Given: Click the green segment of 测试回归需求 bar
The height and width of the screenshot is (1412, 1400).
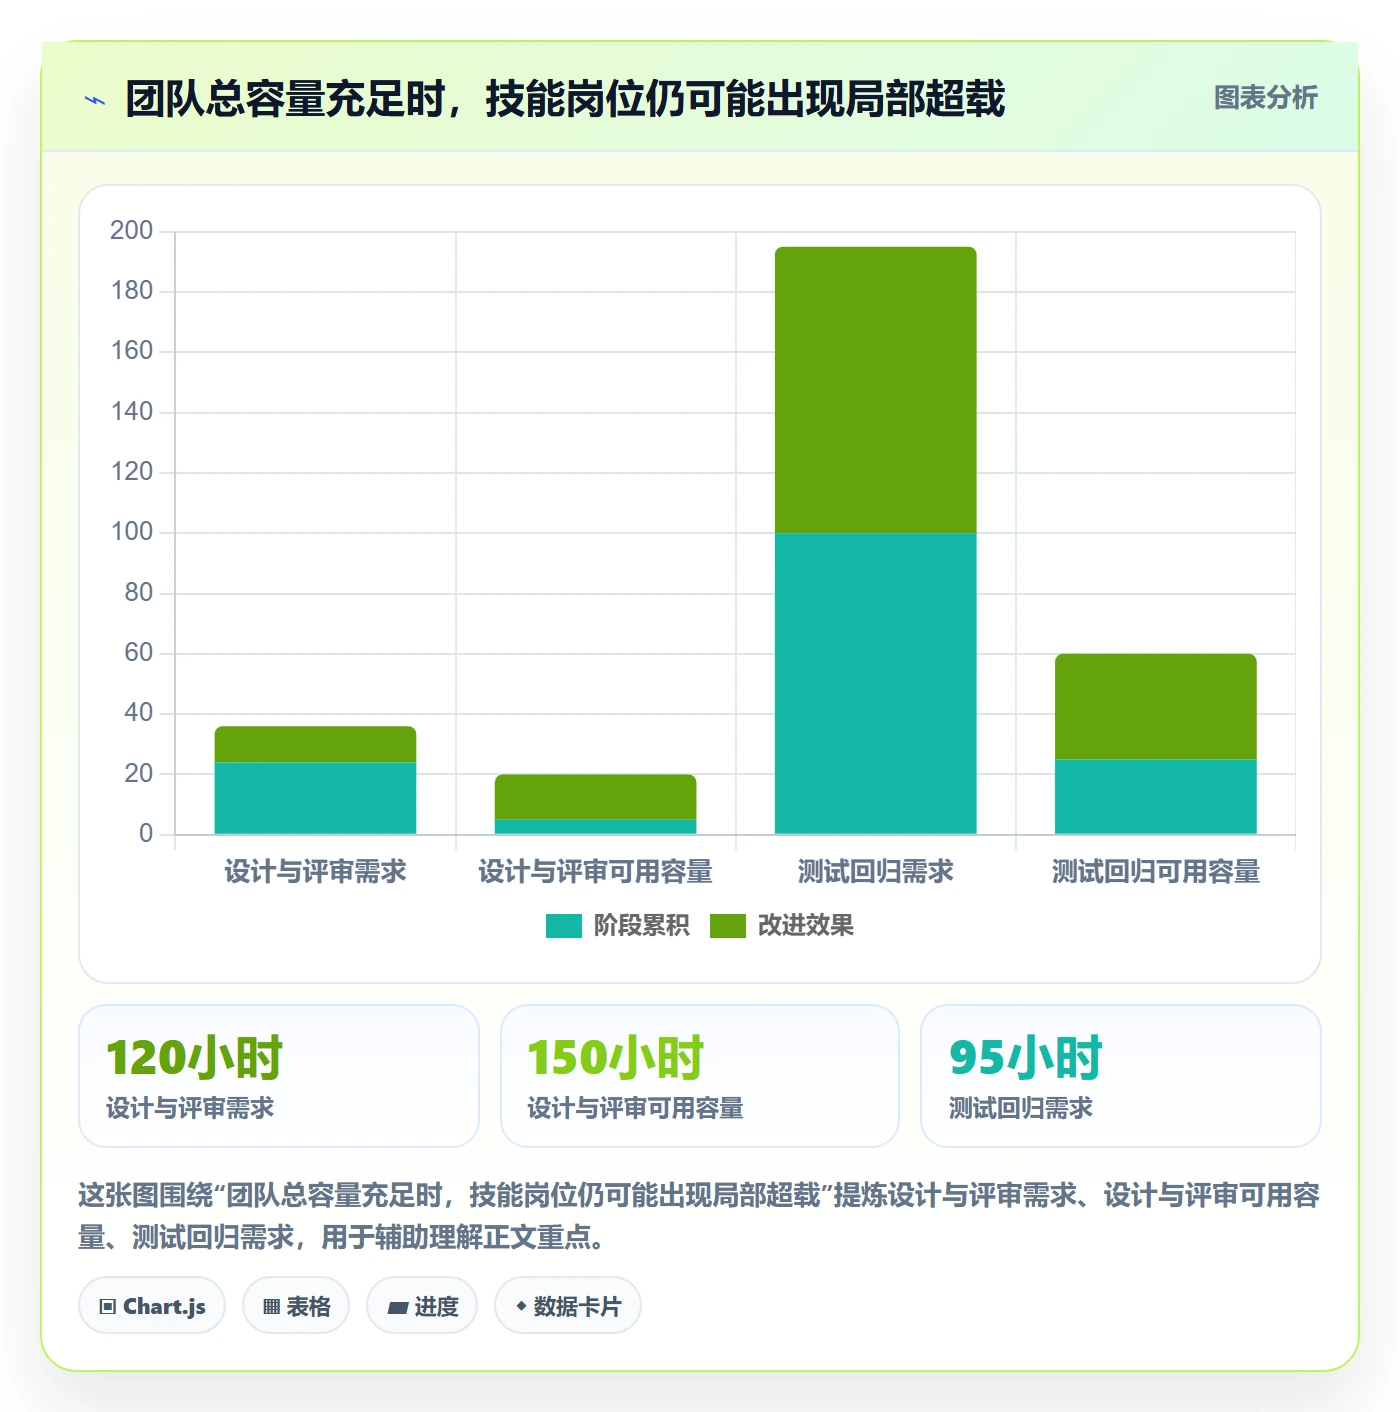Looking at the screenshot, I should [876, 390].
